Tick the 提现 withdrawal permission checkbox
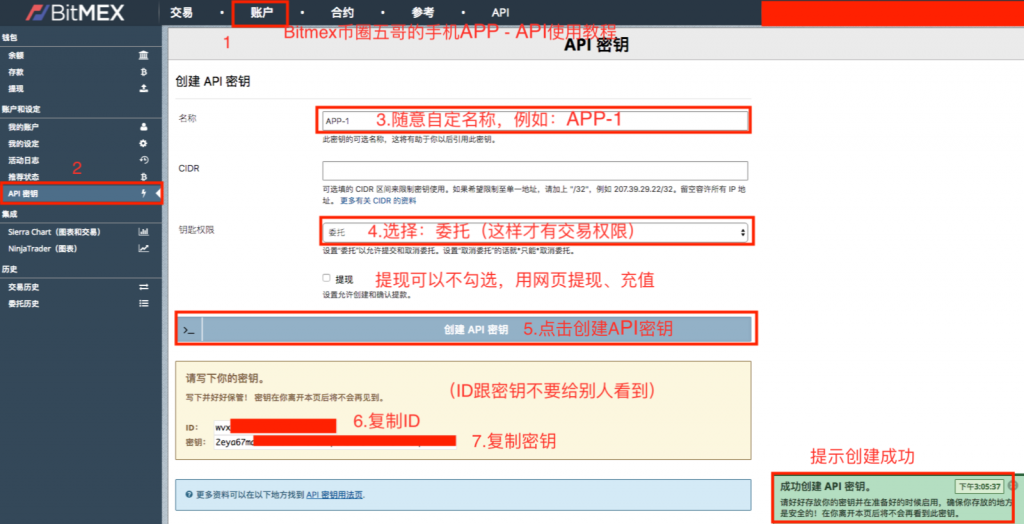 click(327, 278)
